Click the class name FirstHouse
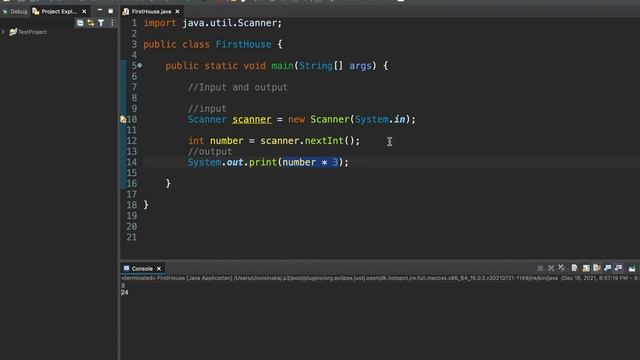The image size is (640, 360). (x=243, y=44)
